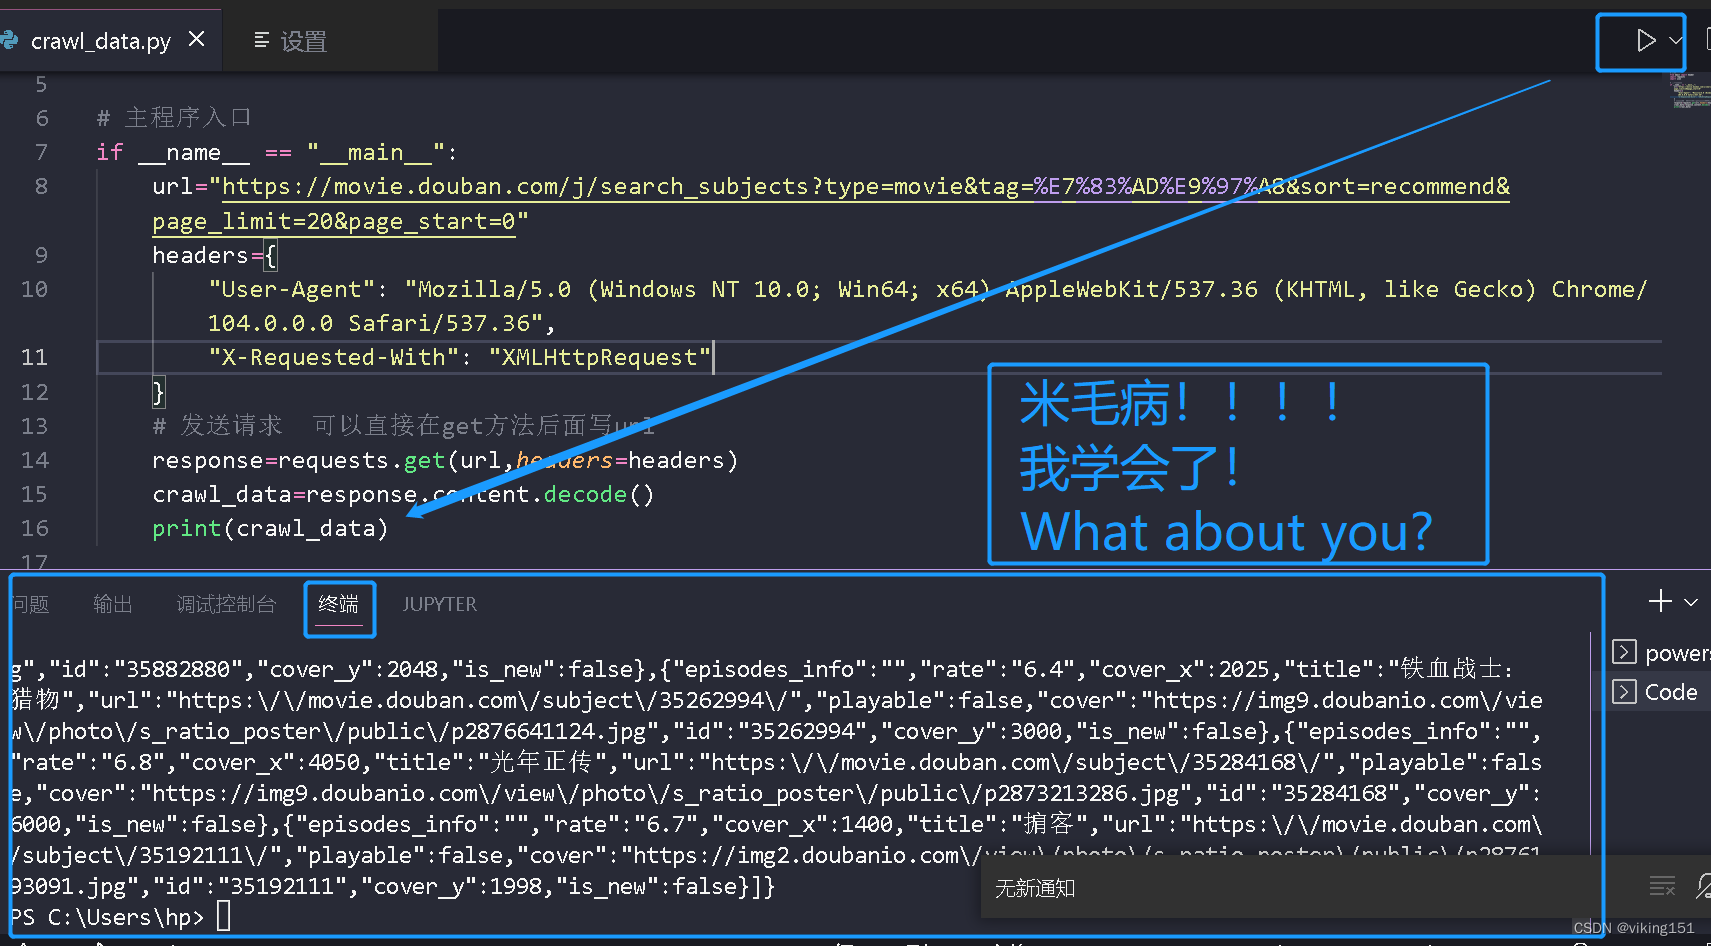Open the terminal profile dropdown next to plus
Viewport: 1711px width, 946px height.
pyautogui.click(x=1692, y=601)
